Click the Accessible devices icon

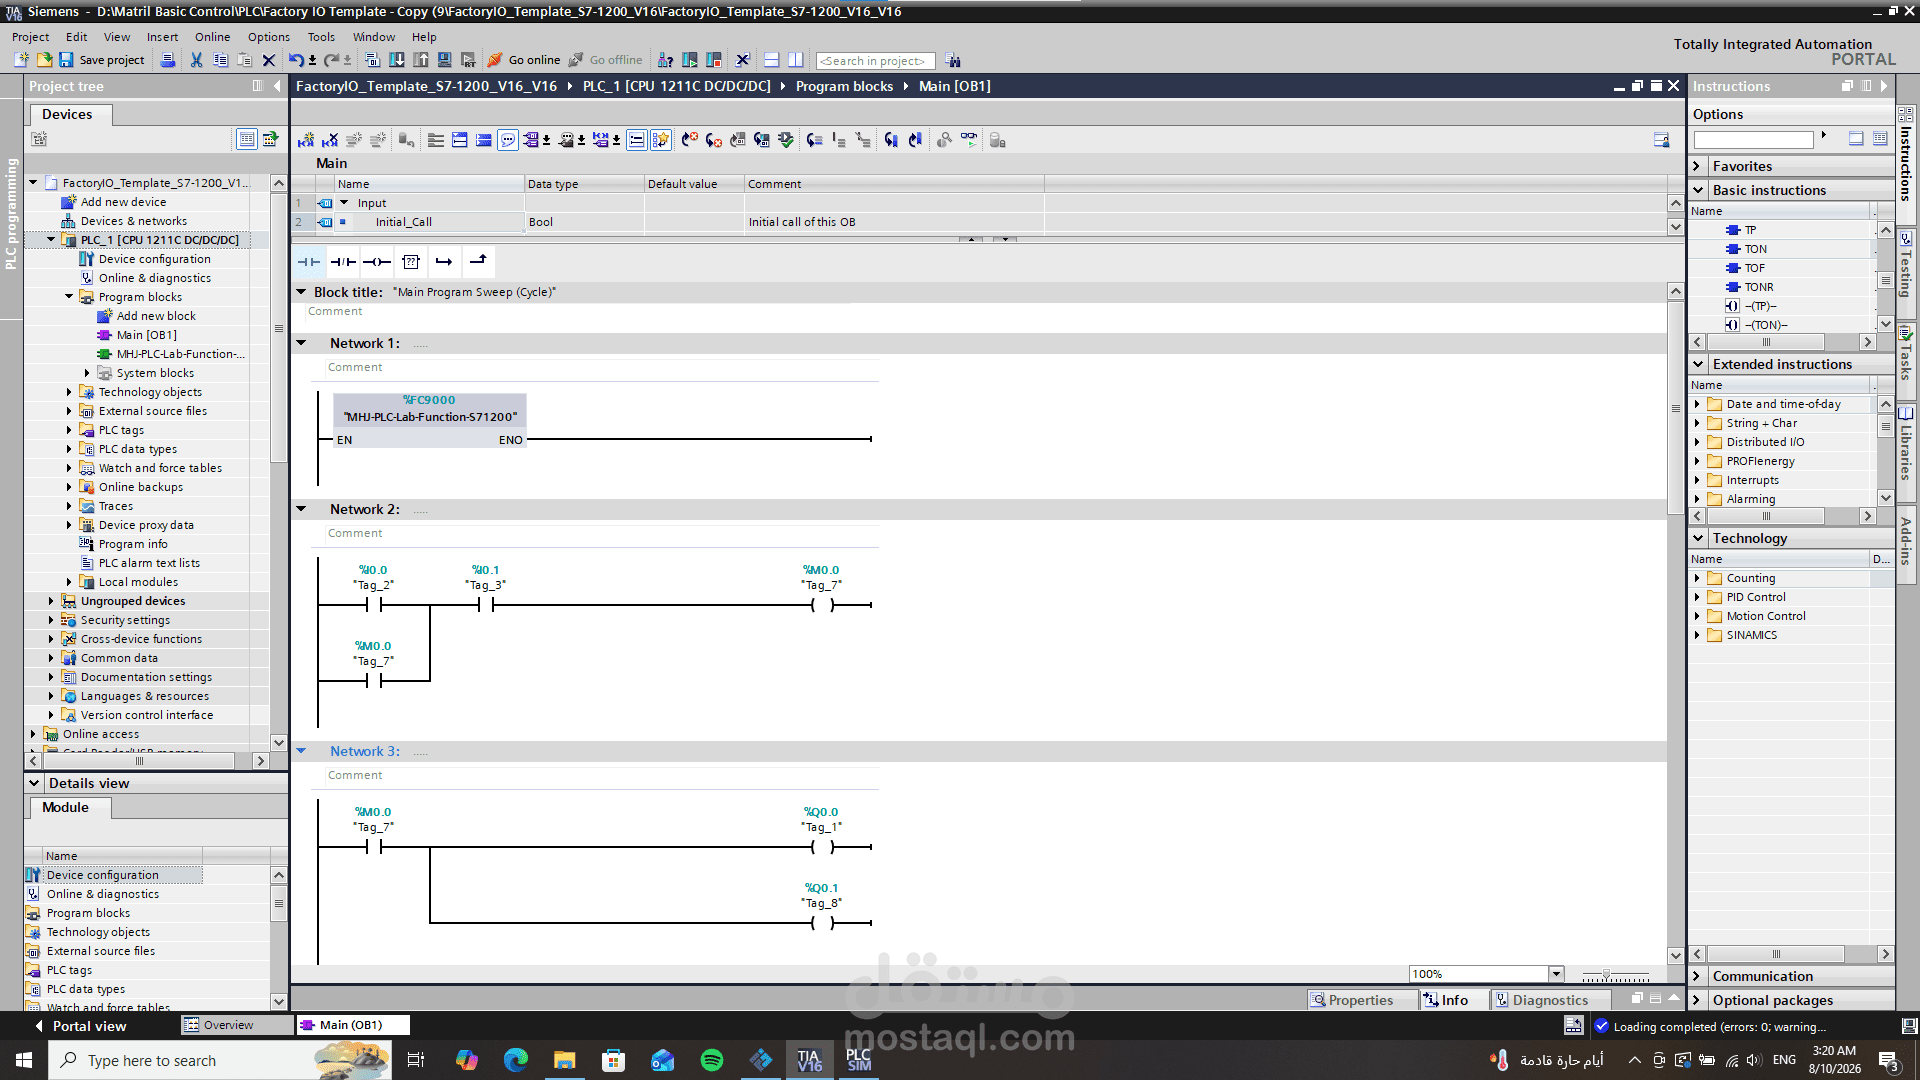pos(665,60)
